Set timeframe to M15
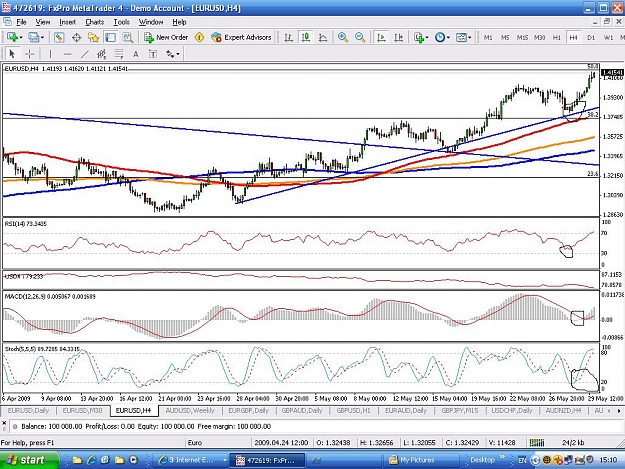The width and height of the screenshot is (625, 469). (522, 37)
